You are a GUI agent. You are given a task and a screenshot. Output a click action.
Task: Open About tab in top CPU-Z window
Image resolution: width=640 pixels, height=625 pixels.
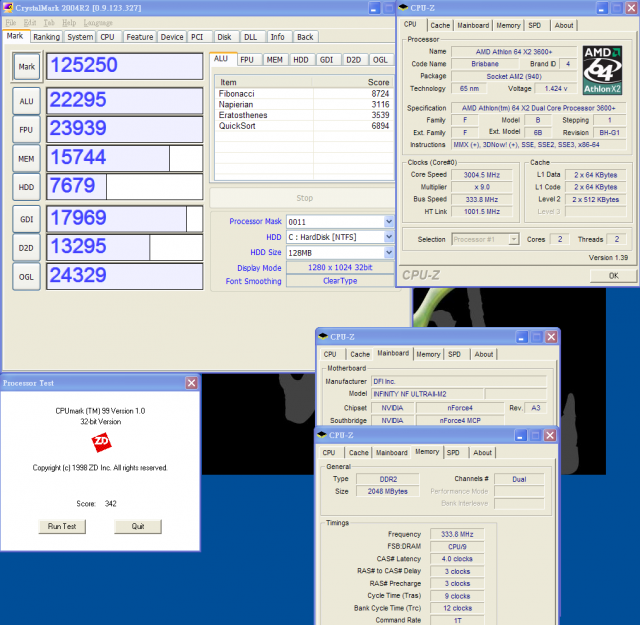point(564,25)
